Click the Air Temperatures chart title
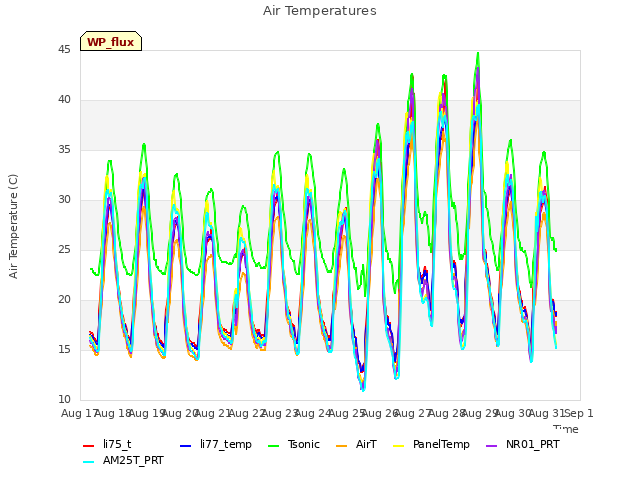This screenshot has width=640, height=480. click(x=320, y=11)
